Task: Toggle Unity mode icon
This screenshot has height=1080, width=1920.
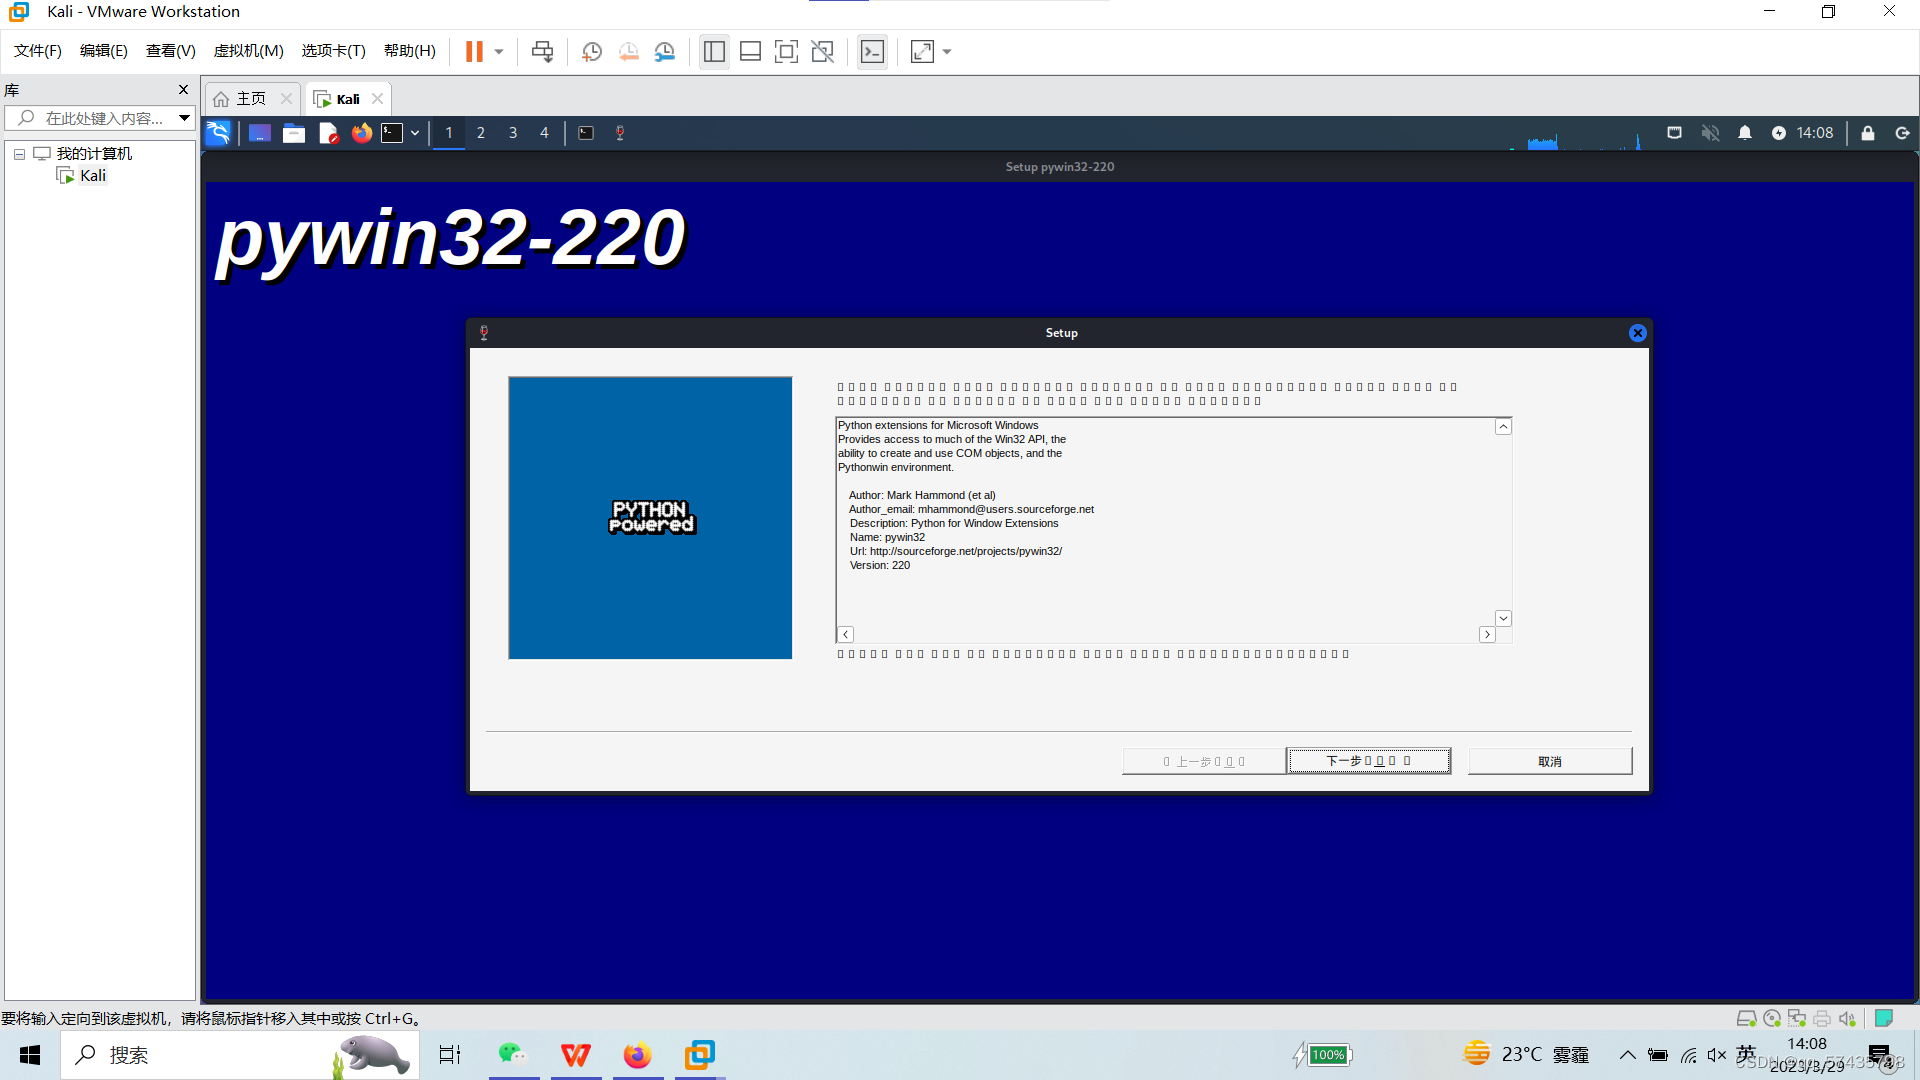Action: coord(823,52)
